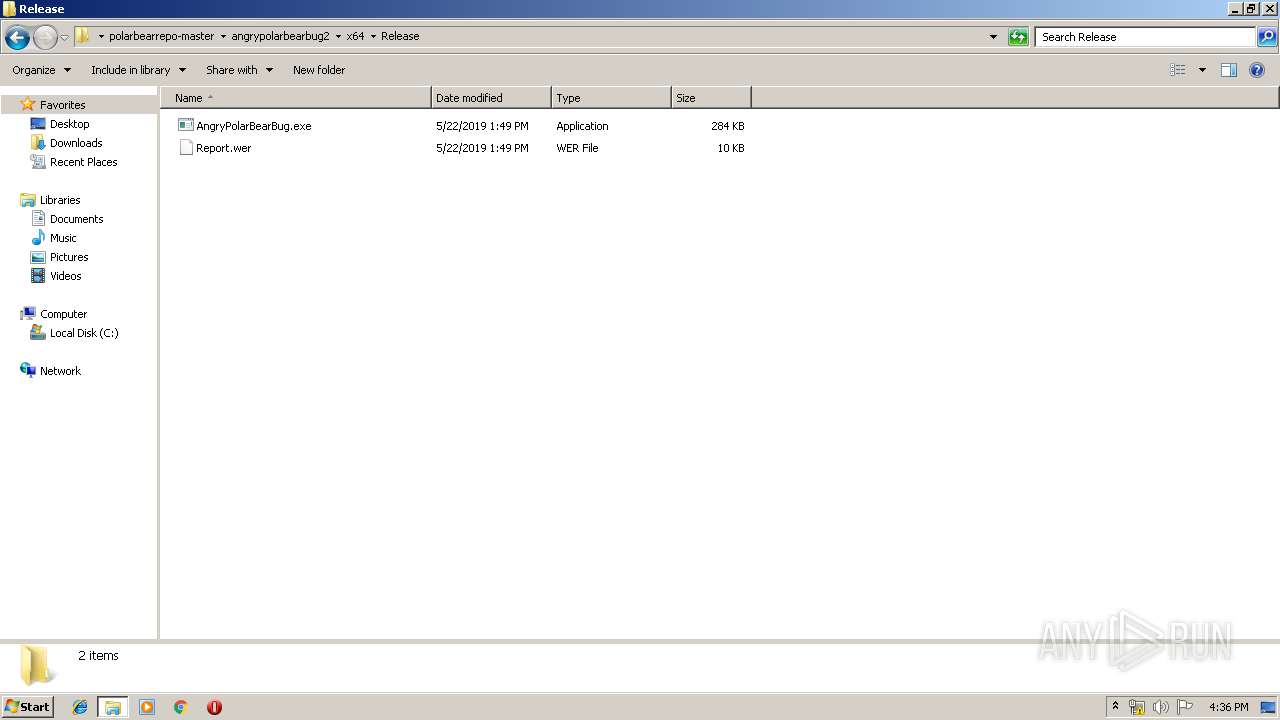Select AngryPolarBearBug.exe file
The width and height of the screenshot is (1280, 720).
pyautogui.click(x=253, y=126)
